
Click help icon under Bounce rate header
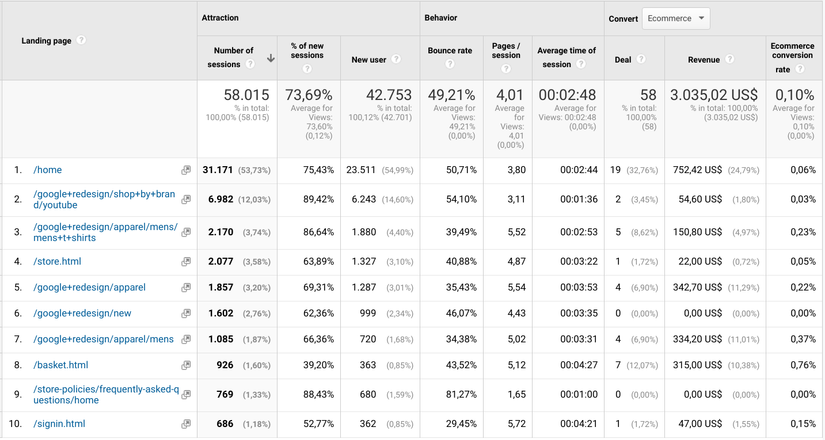449,64
